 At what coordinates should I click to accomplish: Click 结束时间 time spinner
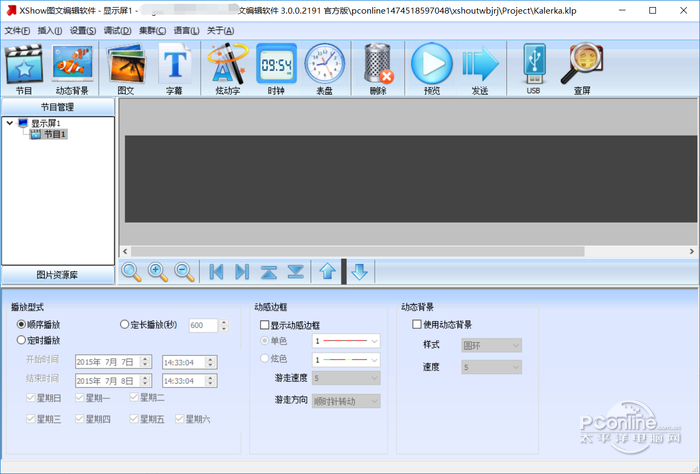(210, 380)
